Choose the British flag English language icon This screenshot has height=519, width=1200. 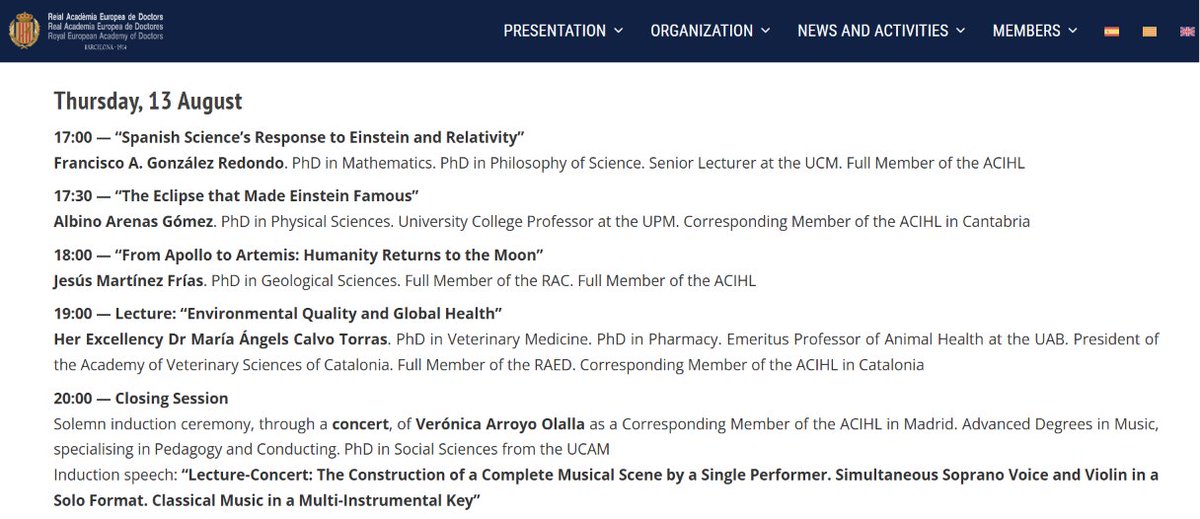1189,31
